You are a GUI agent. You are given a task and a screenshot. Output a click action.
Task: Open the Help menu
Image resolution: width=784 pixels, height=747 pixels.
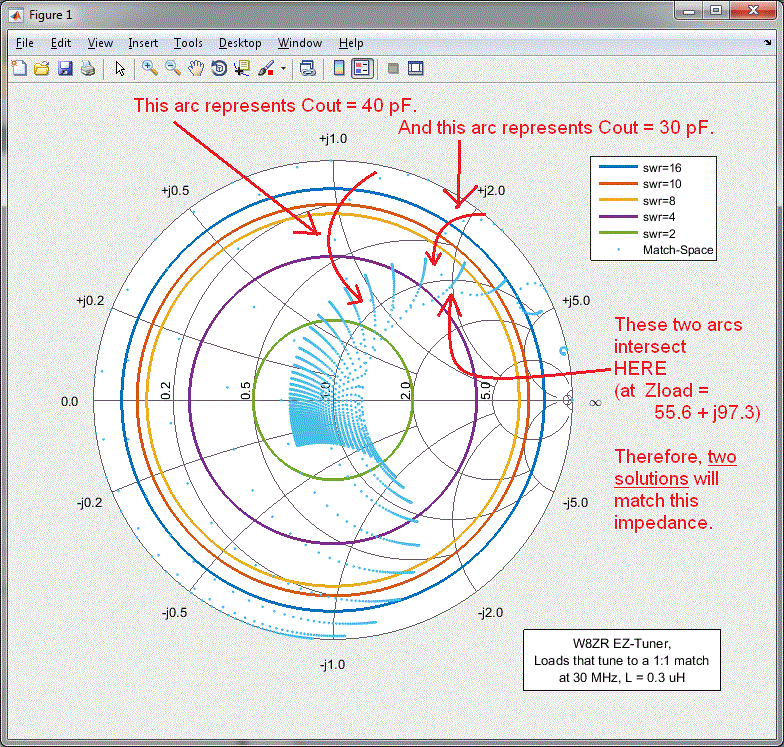click(x=351, y=43)
